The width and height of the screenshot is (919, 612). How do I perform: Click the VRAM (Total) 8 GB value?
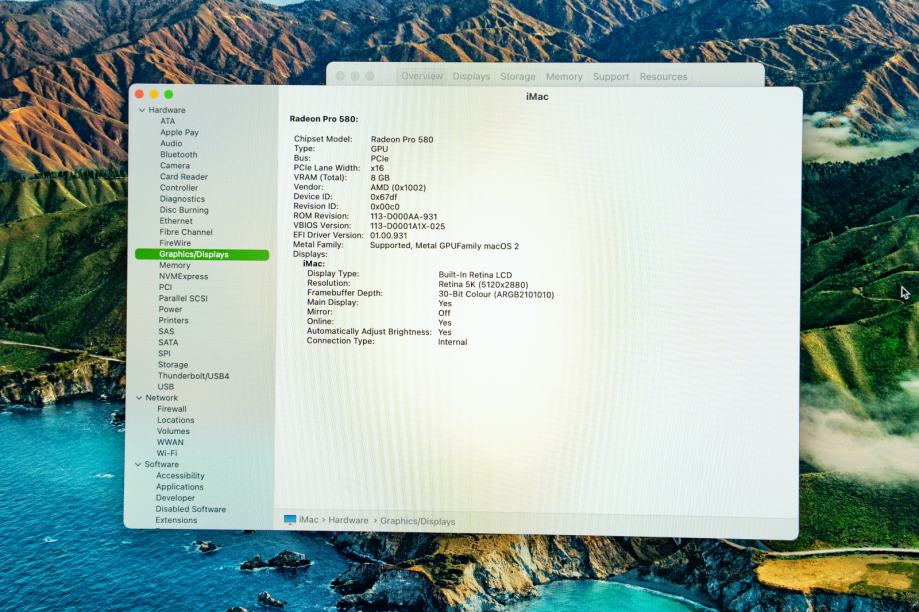click(x=380, y=178)
